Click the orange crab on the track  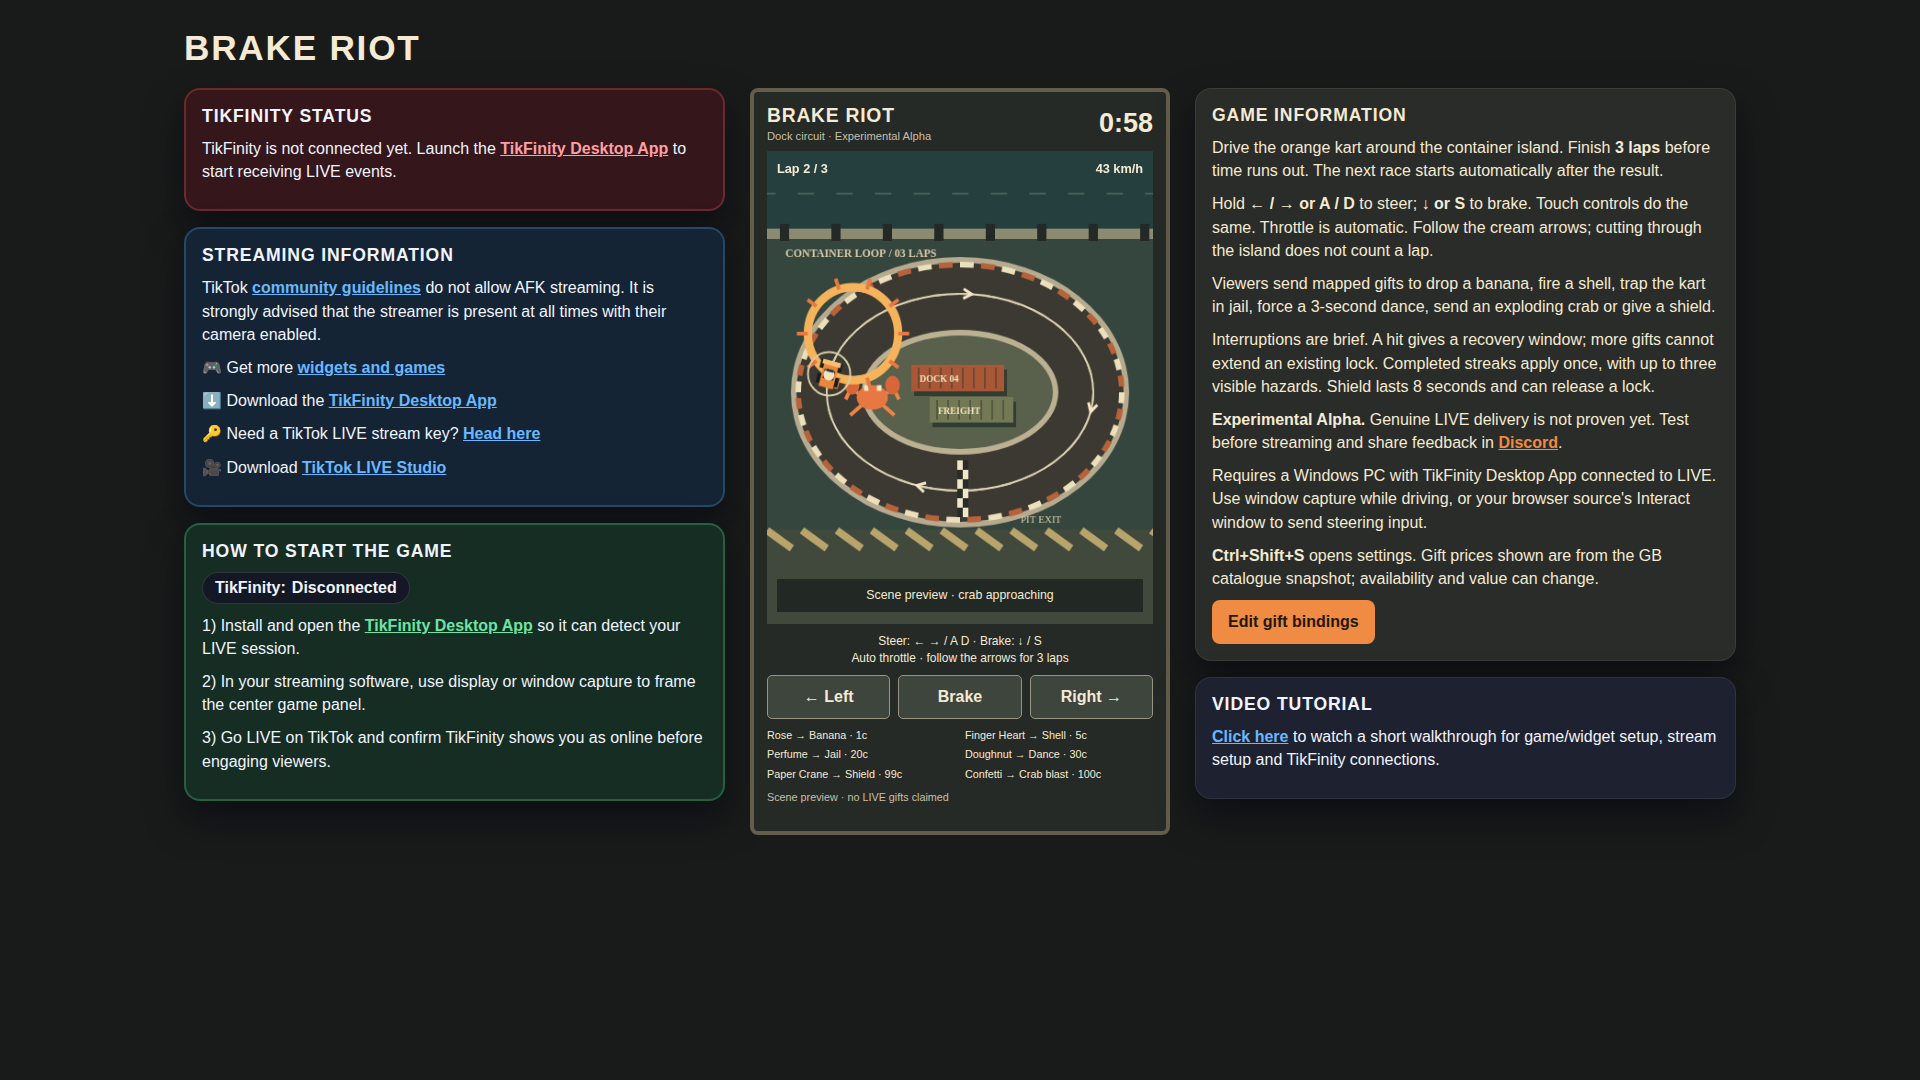tap(873, 395)
